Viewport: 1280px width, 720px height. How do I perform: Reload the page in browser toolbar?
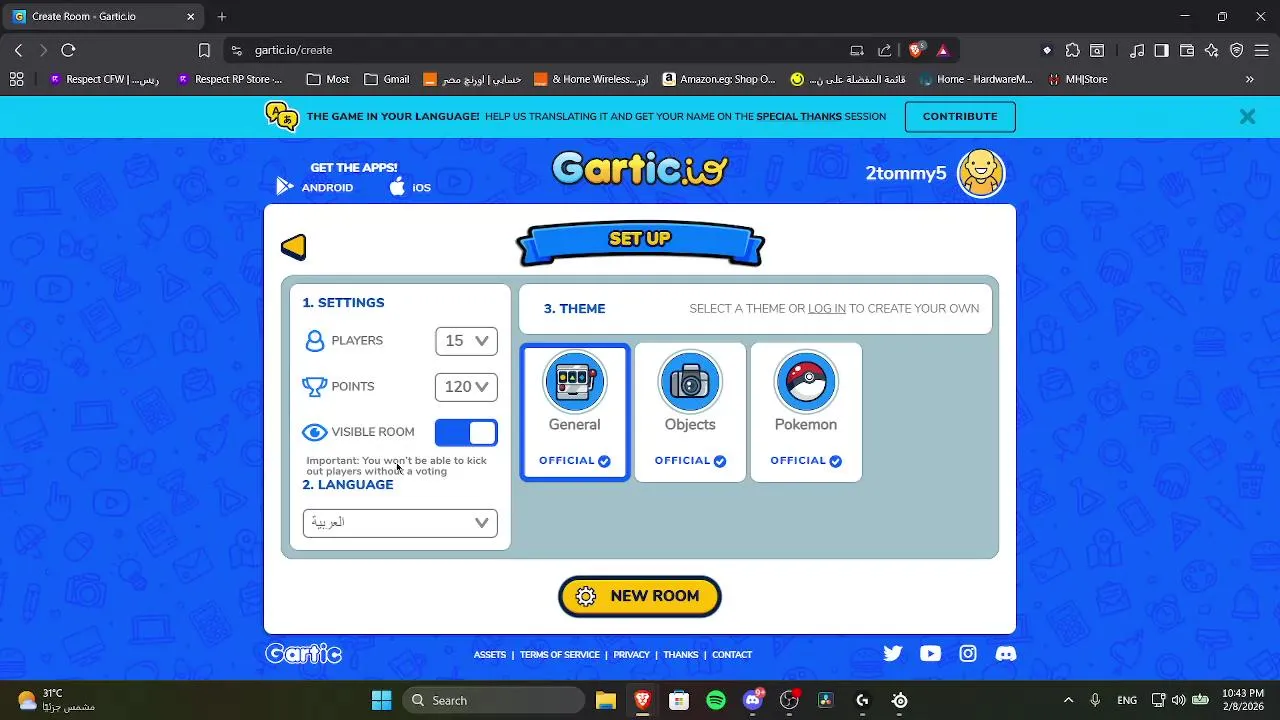(x=68, y=50)
